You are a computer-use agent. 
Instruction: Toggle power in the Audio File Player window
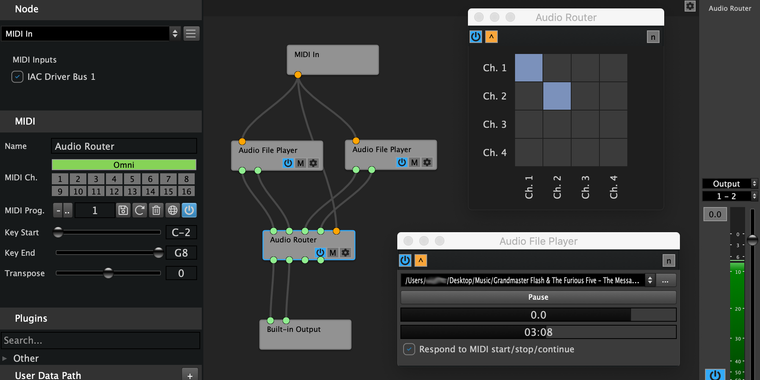coord(405,261)
